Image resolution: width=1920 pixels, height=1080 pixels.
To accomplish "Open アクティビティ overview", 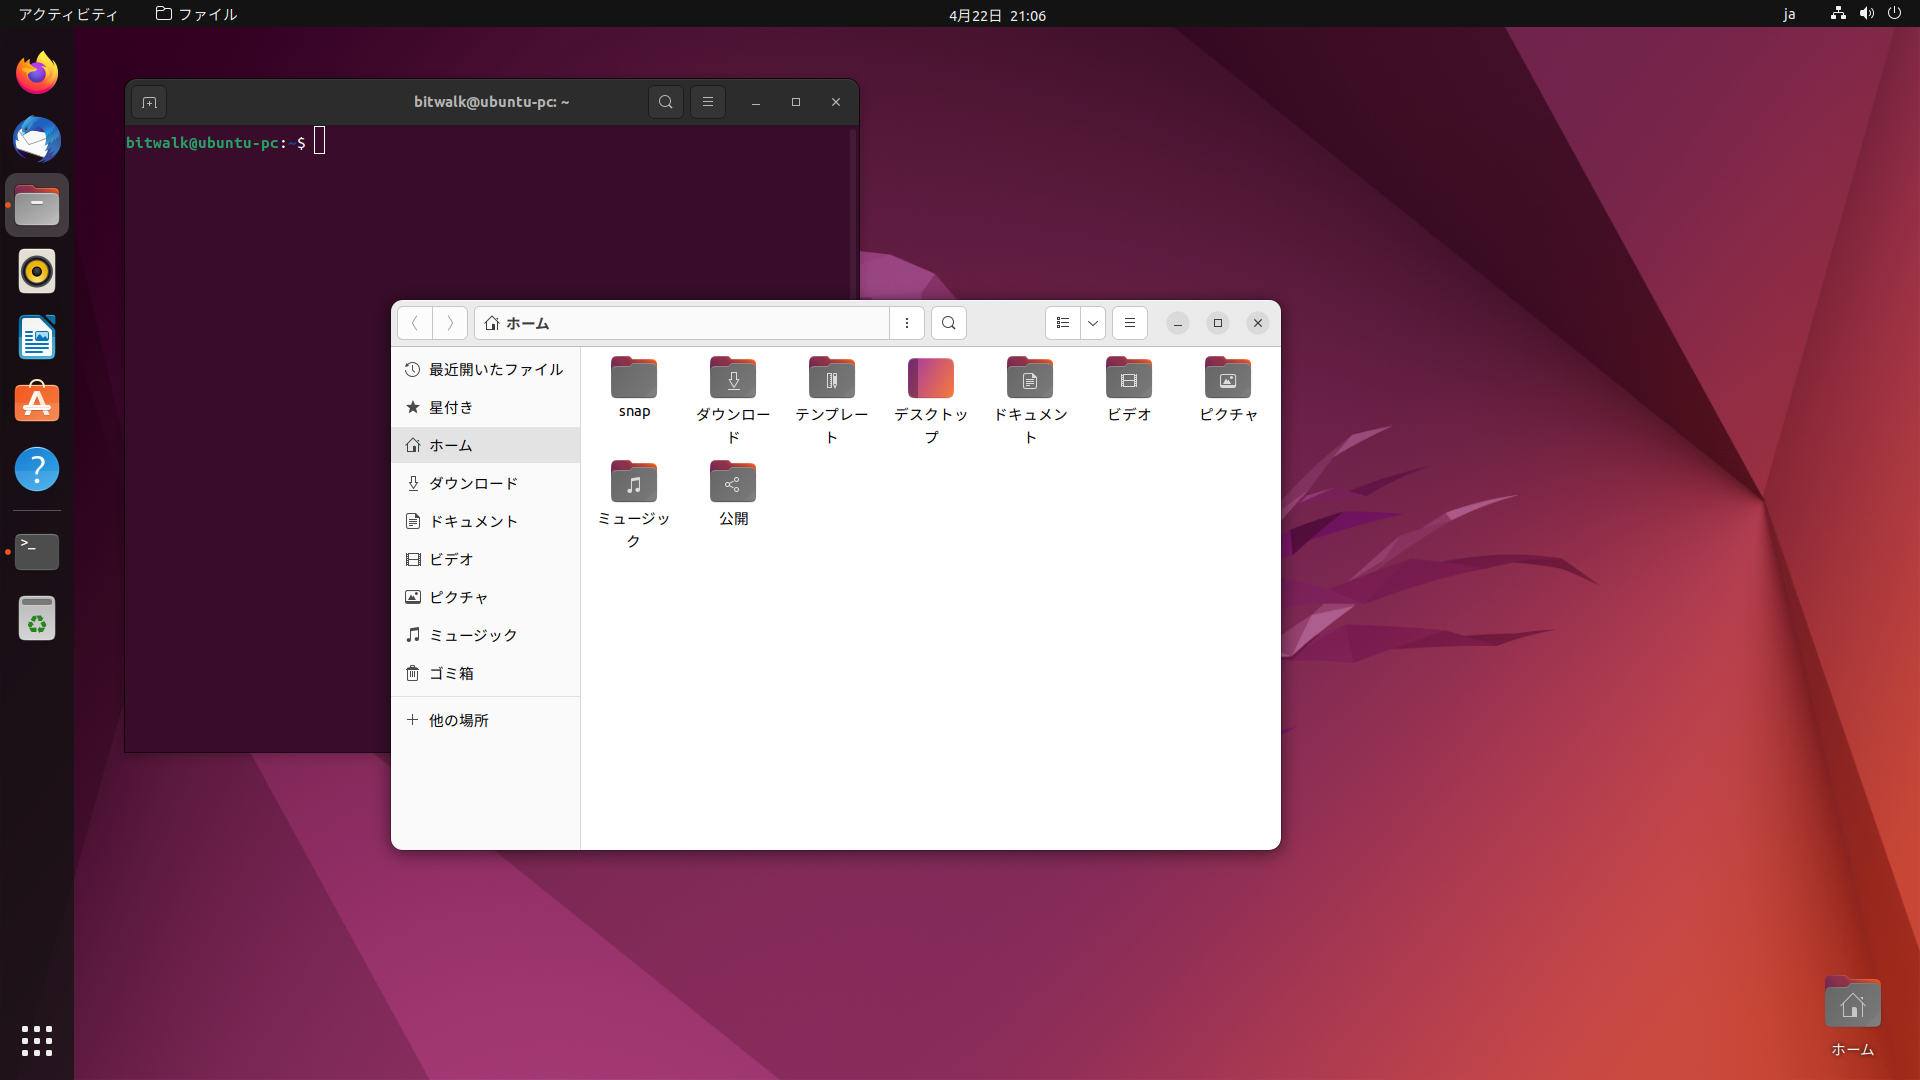I will pos(67,14).
